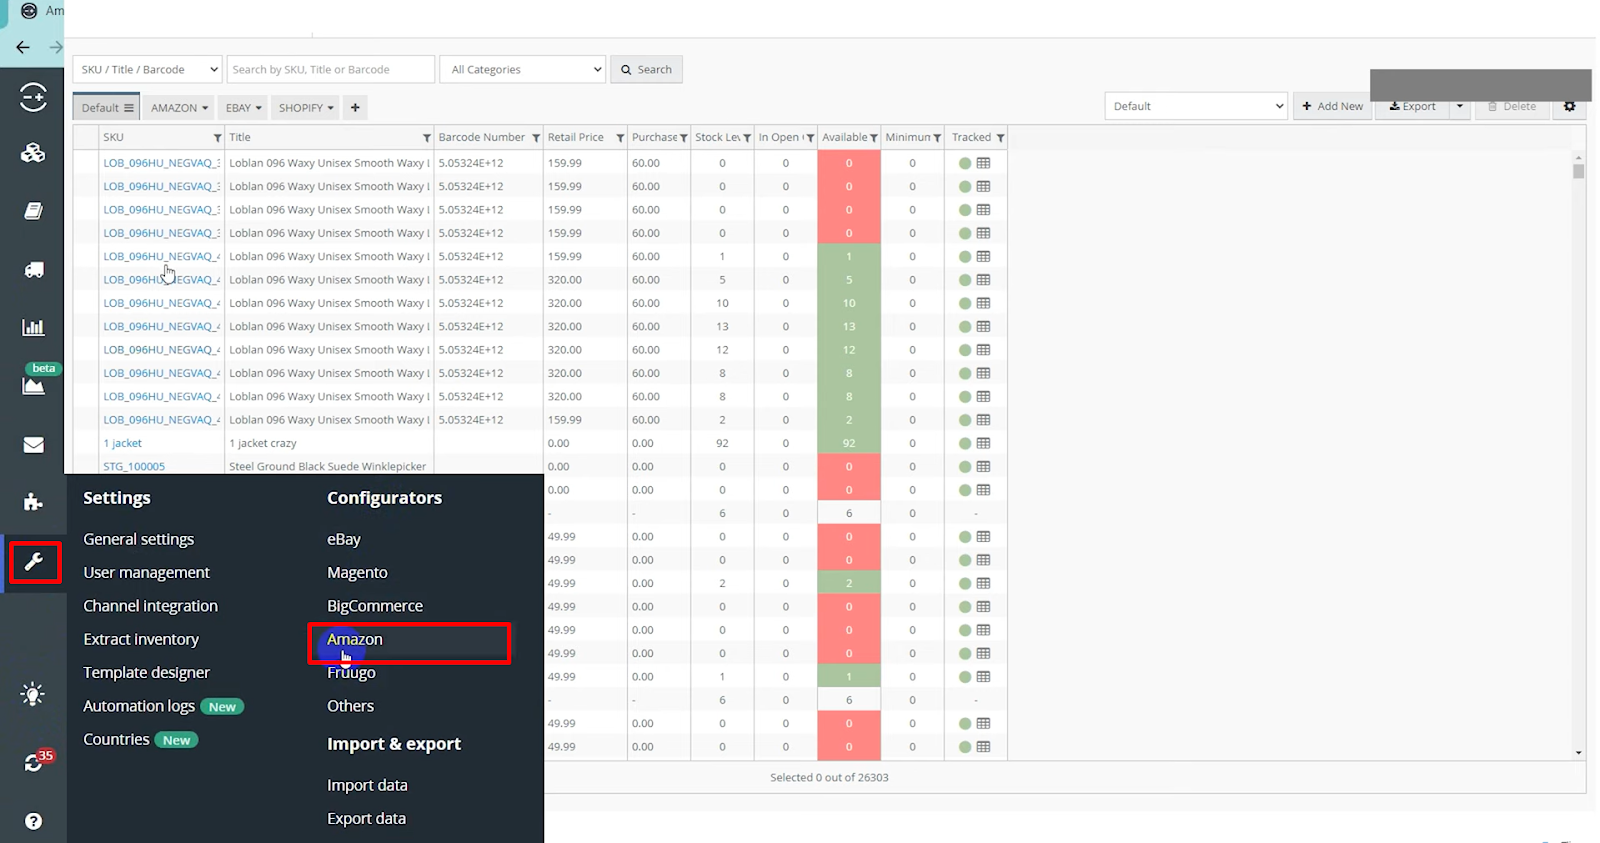Click the Search button
Image resolution: width=1600 pixels, height=843 pixels.
[646, 69]
